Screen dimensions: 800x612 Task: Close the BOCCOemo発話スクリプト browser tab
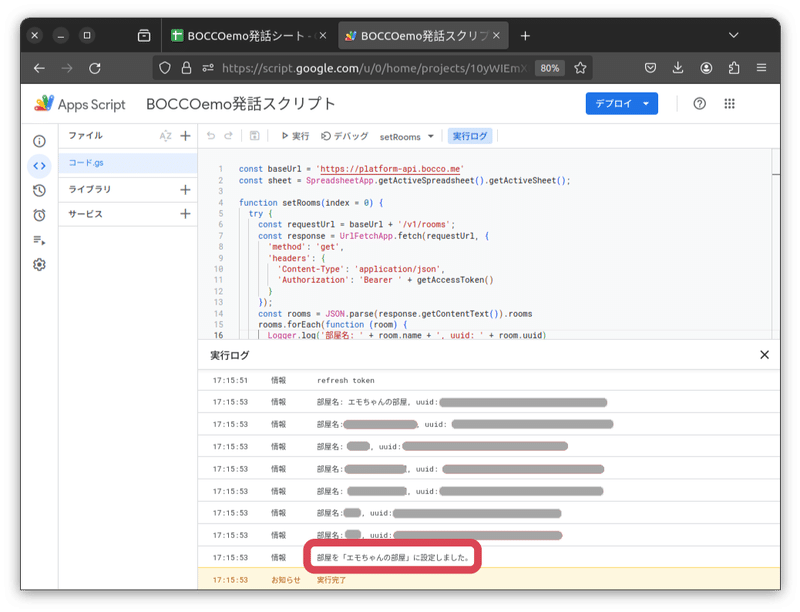(496, 36)
